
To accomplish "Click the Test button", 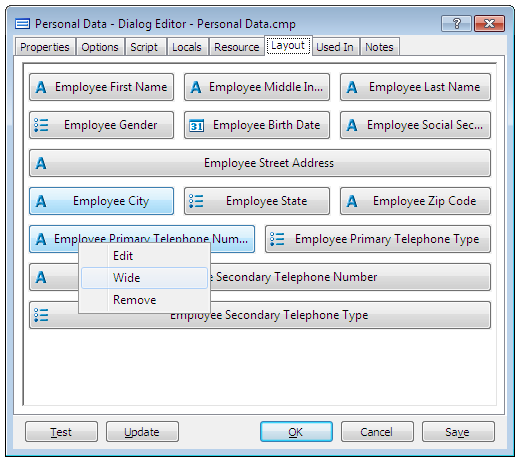I will click(x=61, y=432).
